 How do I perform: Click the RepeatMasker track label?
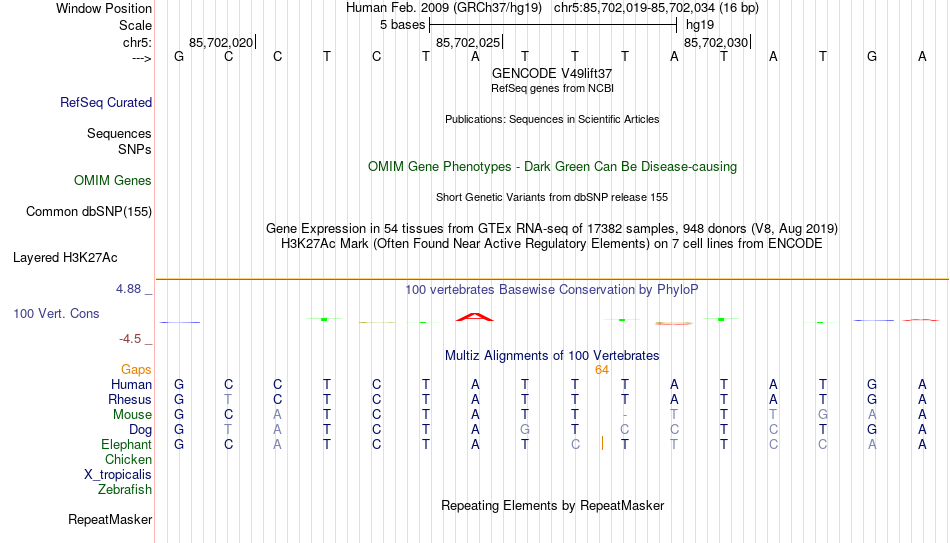pyautogui.click(x=110, y=519)
